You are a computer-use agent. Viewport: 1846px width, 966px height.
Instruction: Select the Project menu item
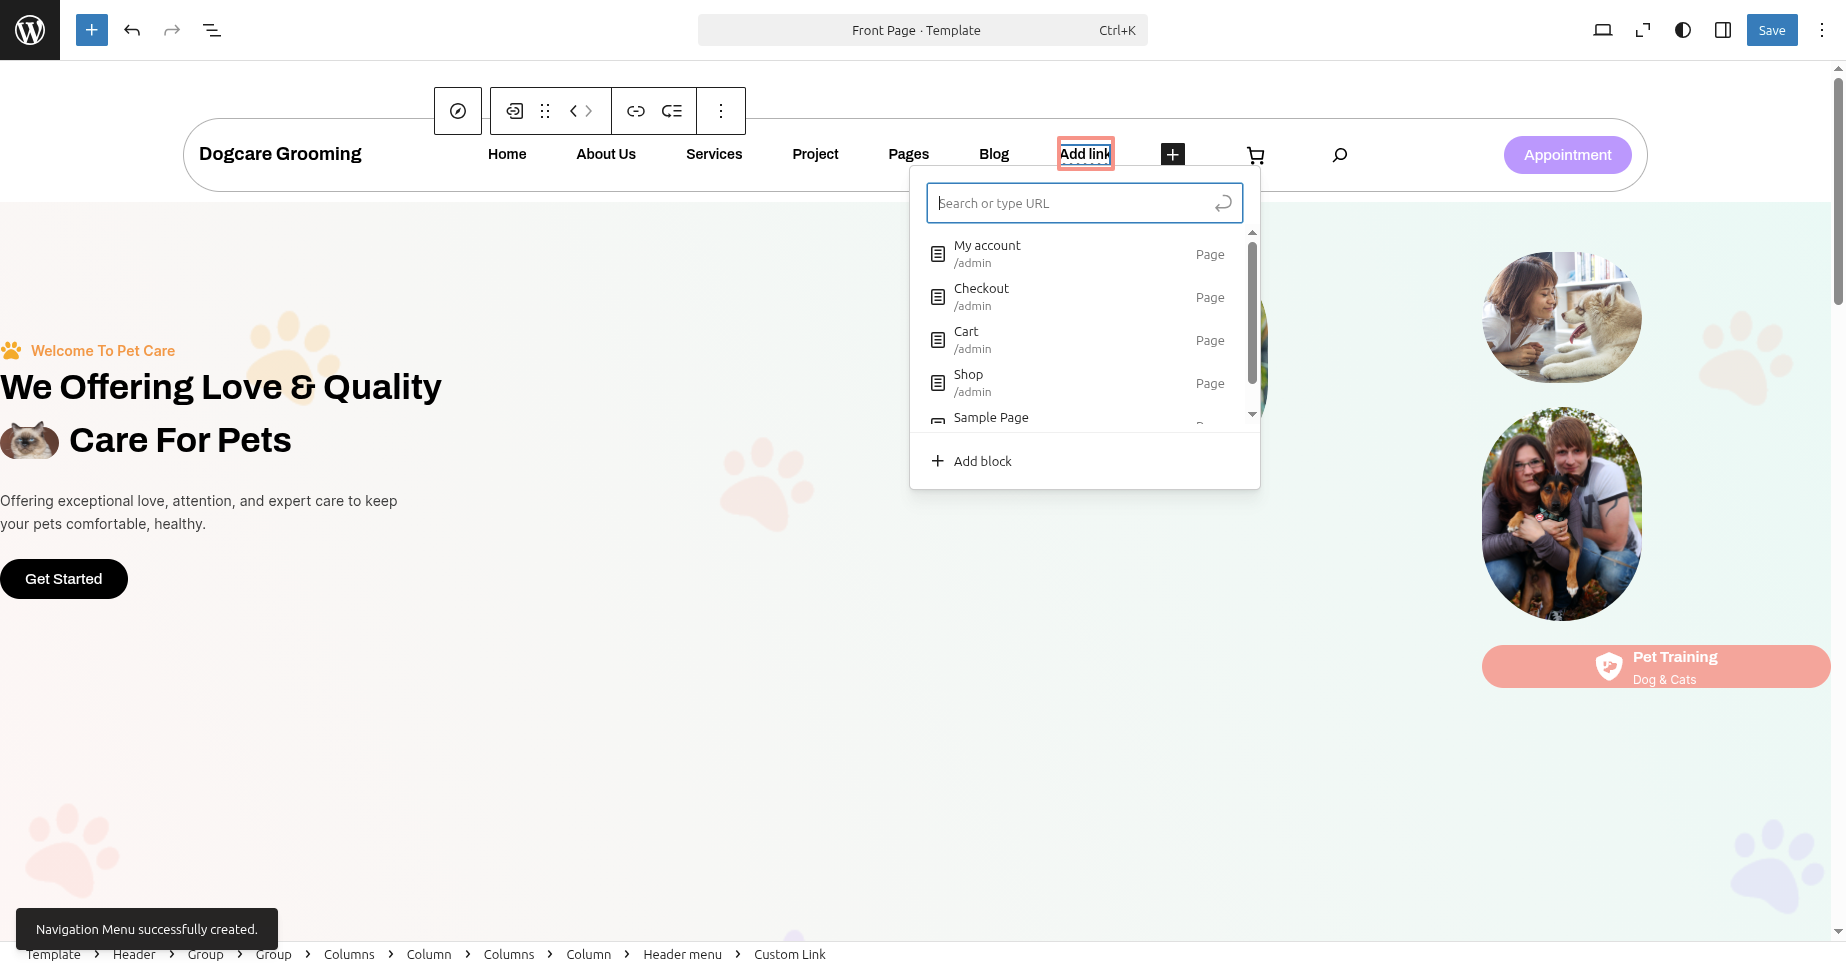[815, 154]
